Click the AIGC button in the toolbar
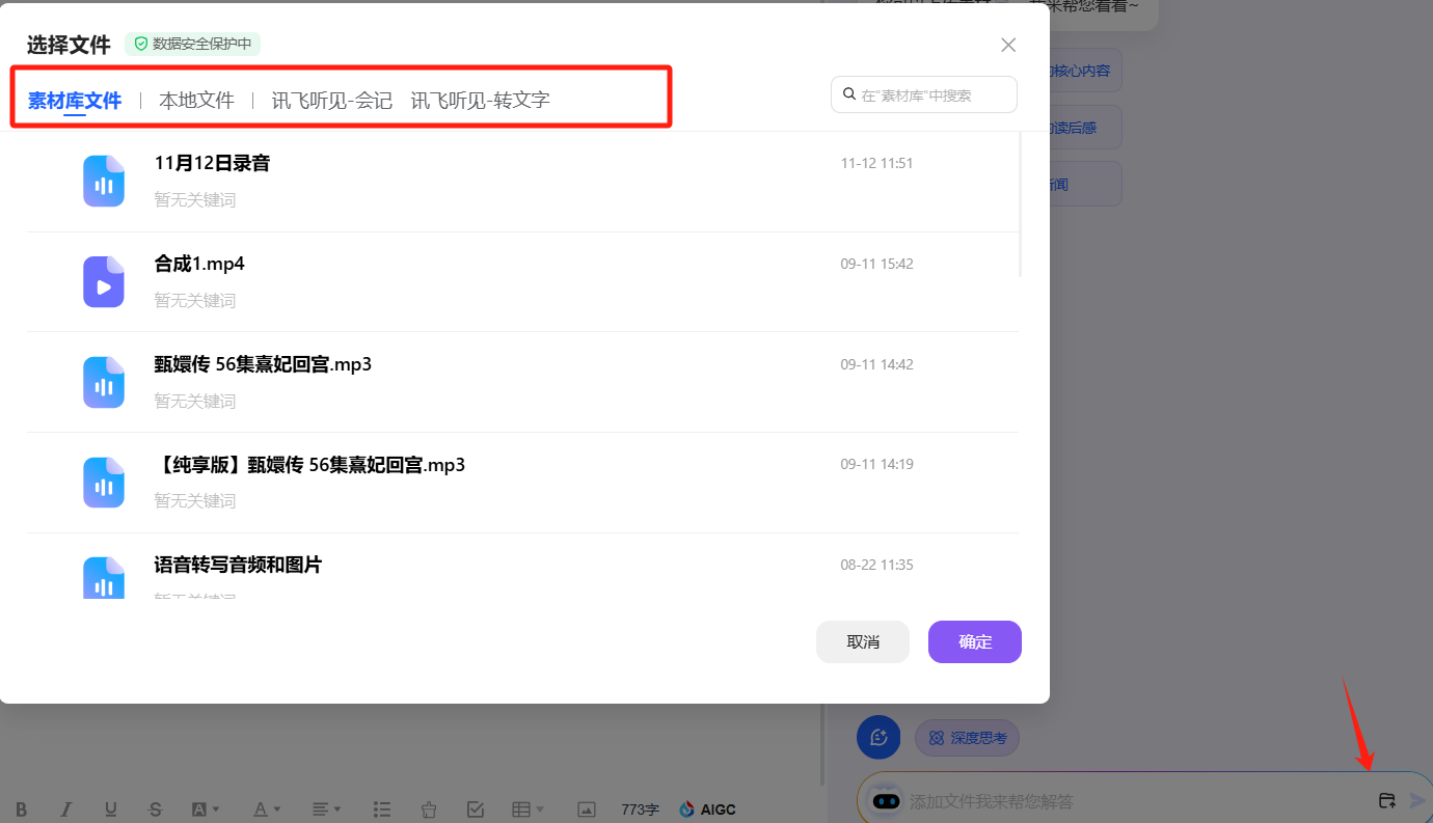The height and width of the screenshot is (823, 1433). click(x=707, y=809)
